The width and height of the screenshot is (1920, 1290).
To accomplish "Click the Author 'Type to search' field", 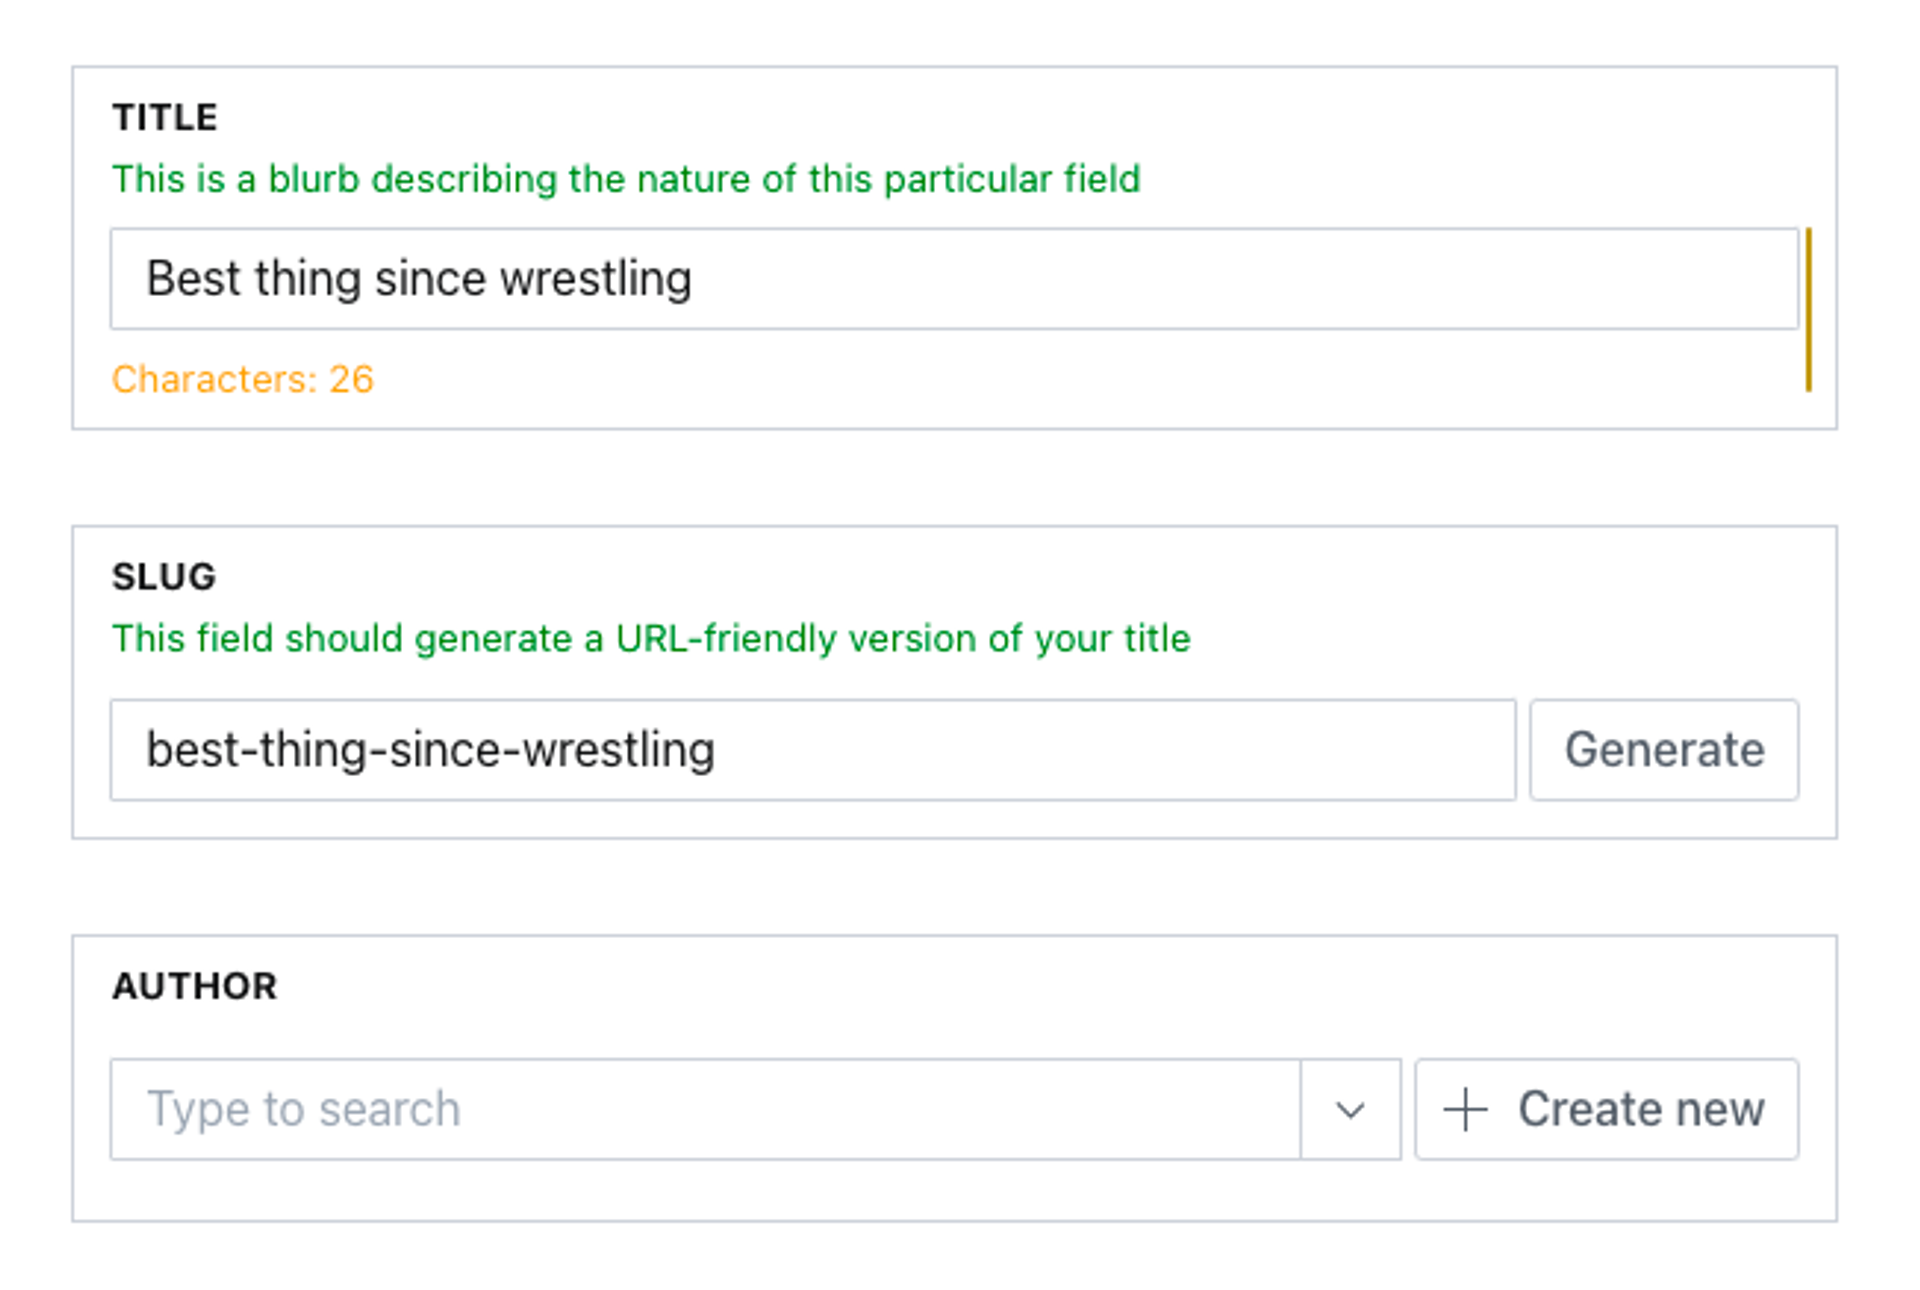I will pos(705,1109).
